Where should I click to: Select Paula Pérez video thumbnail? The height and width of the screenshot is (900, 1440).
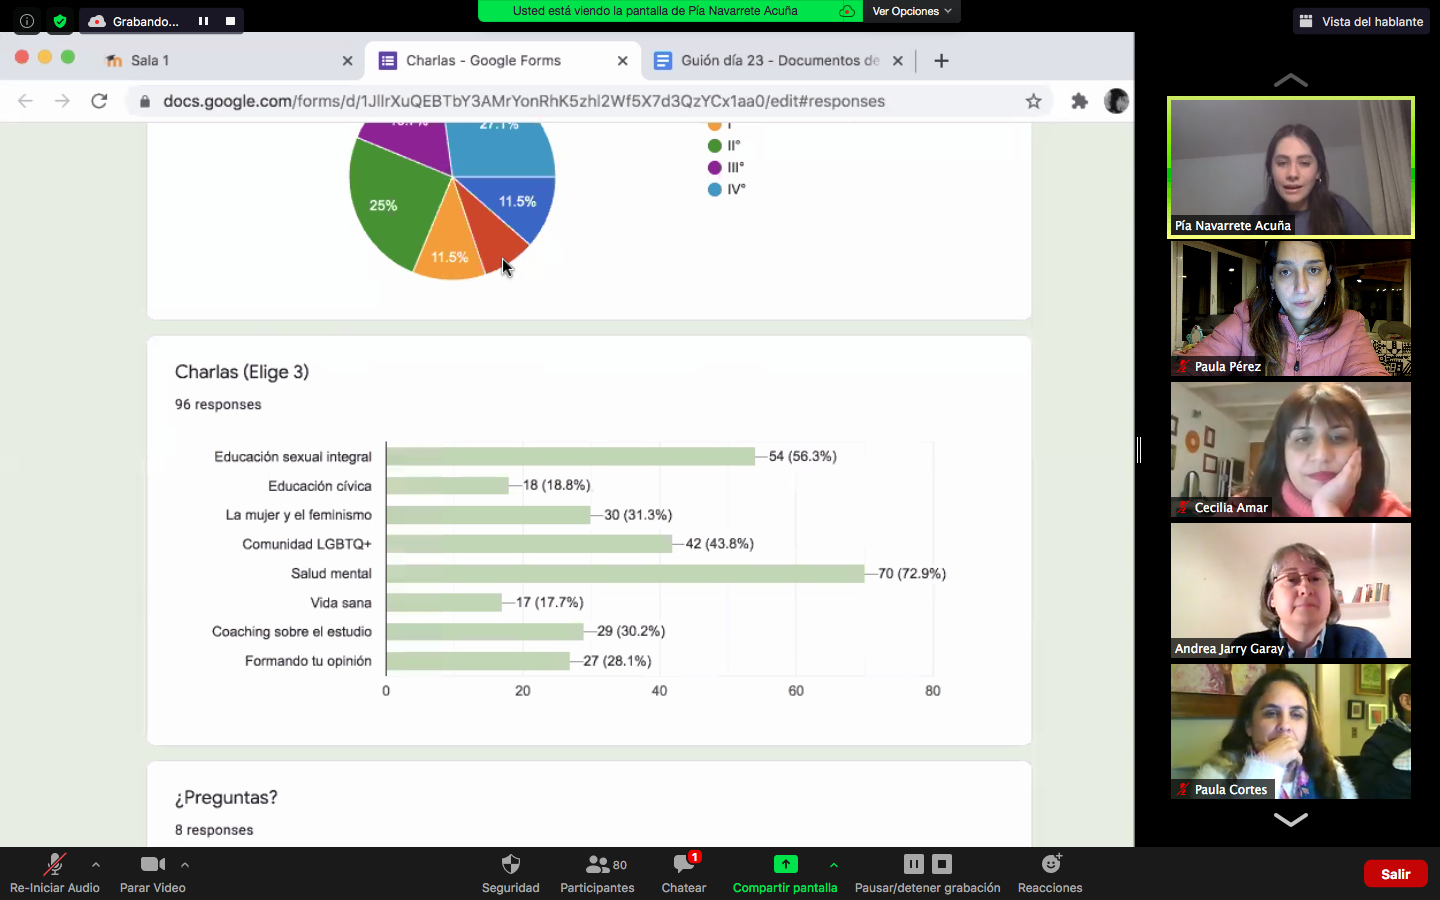coord(1290,308)
